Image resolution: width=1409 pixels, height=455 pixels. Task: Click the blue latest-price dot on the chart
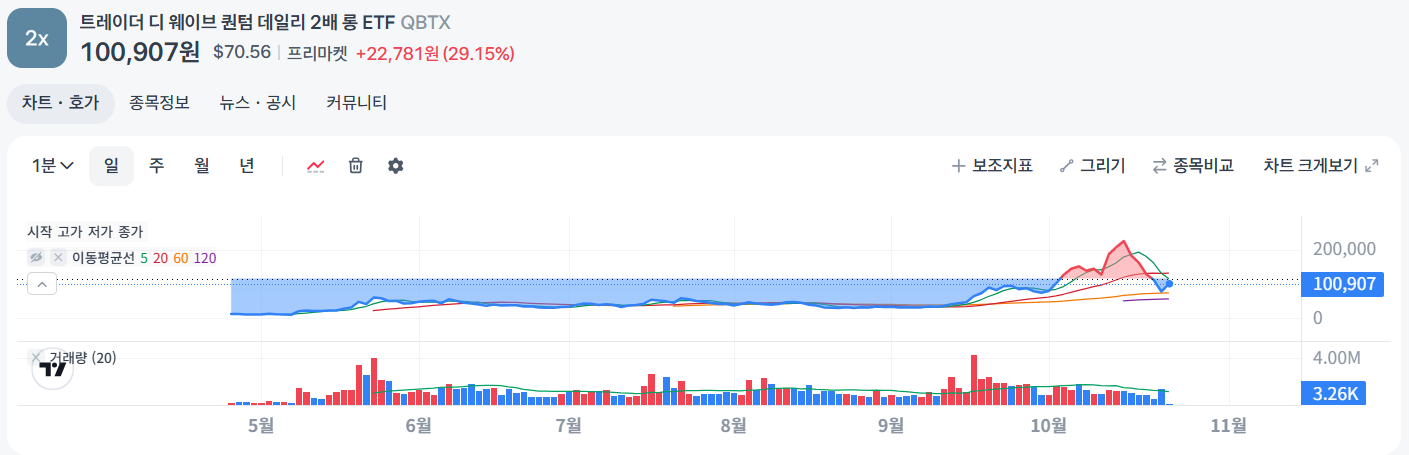[1169, 284]
